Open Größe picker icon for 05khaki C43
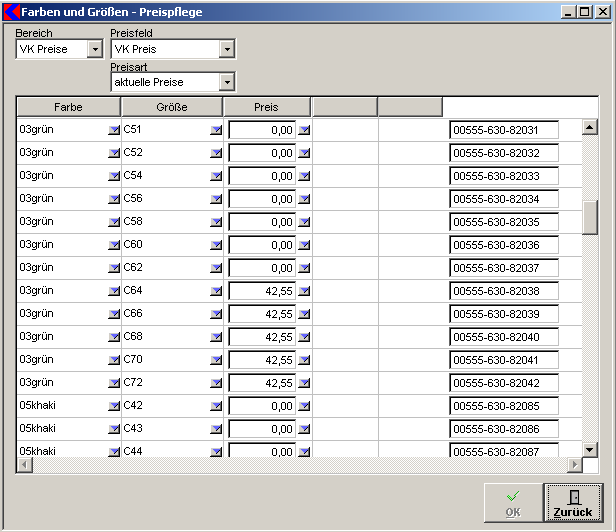The image size is (616, 532). (216, 429)
